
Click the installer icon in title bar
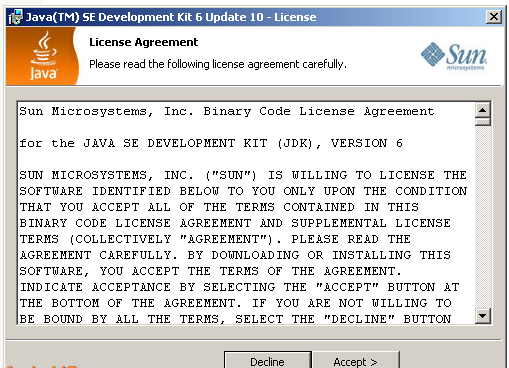point(15,17)
